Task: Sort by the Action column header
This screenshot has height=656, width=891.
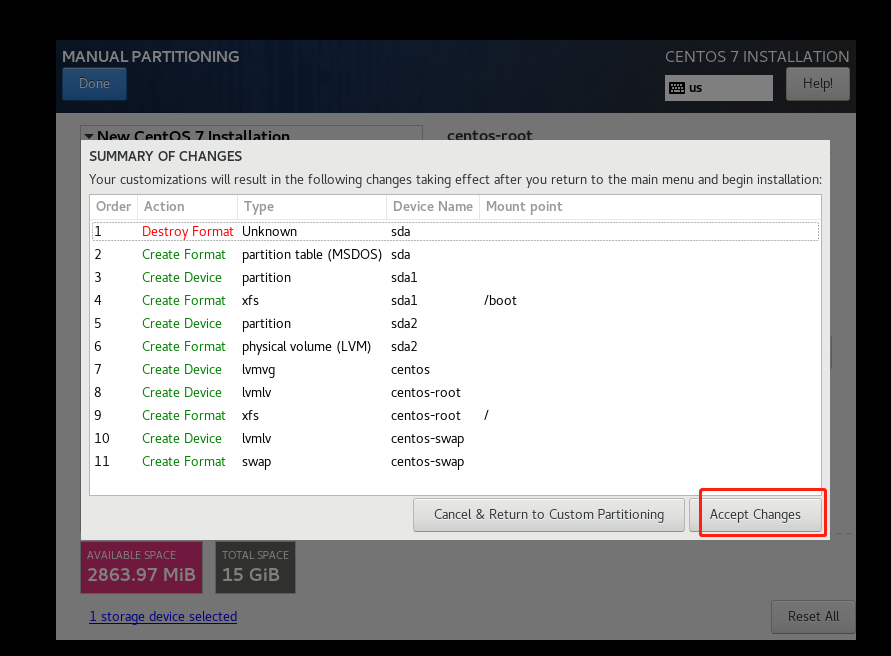Action: point(188,206)
